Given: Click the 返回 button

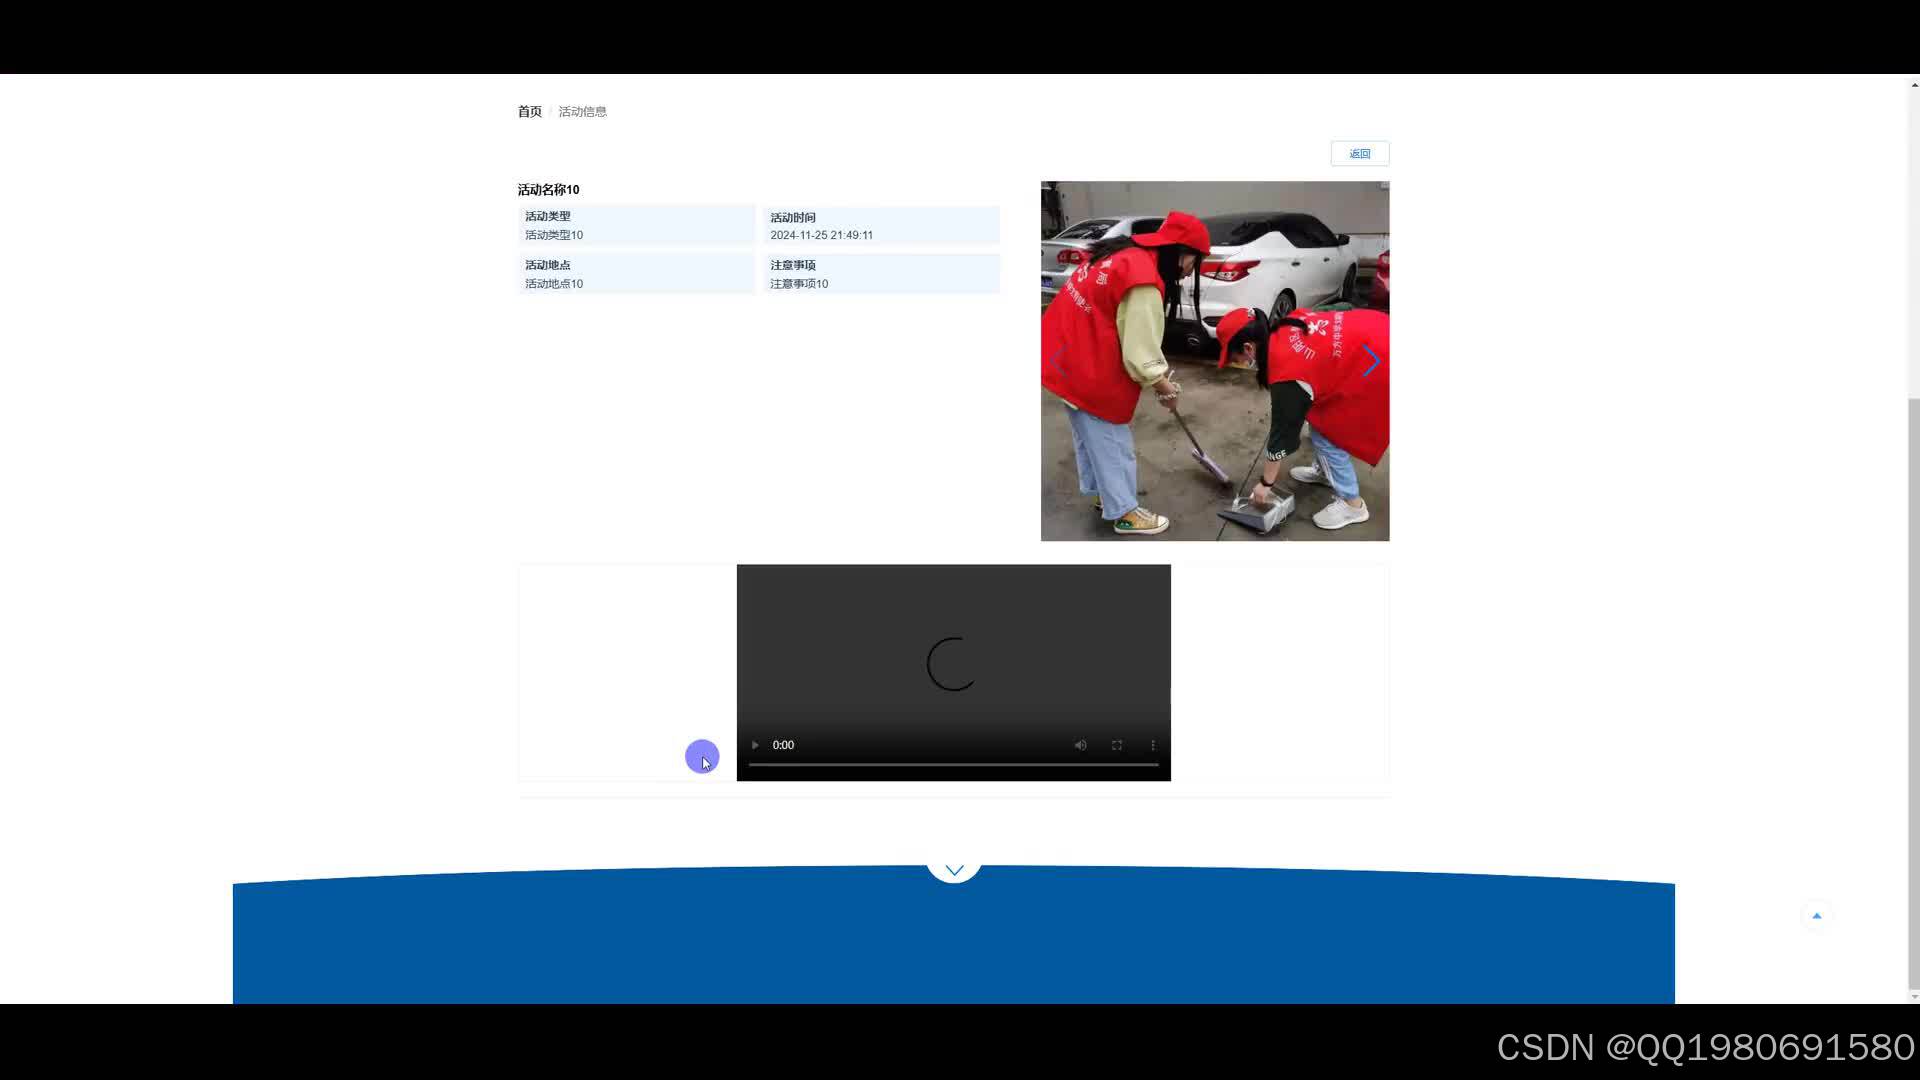Looking at the screenshot, I should [1359, 153].
